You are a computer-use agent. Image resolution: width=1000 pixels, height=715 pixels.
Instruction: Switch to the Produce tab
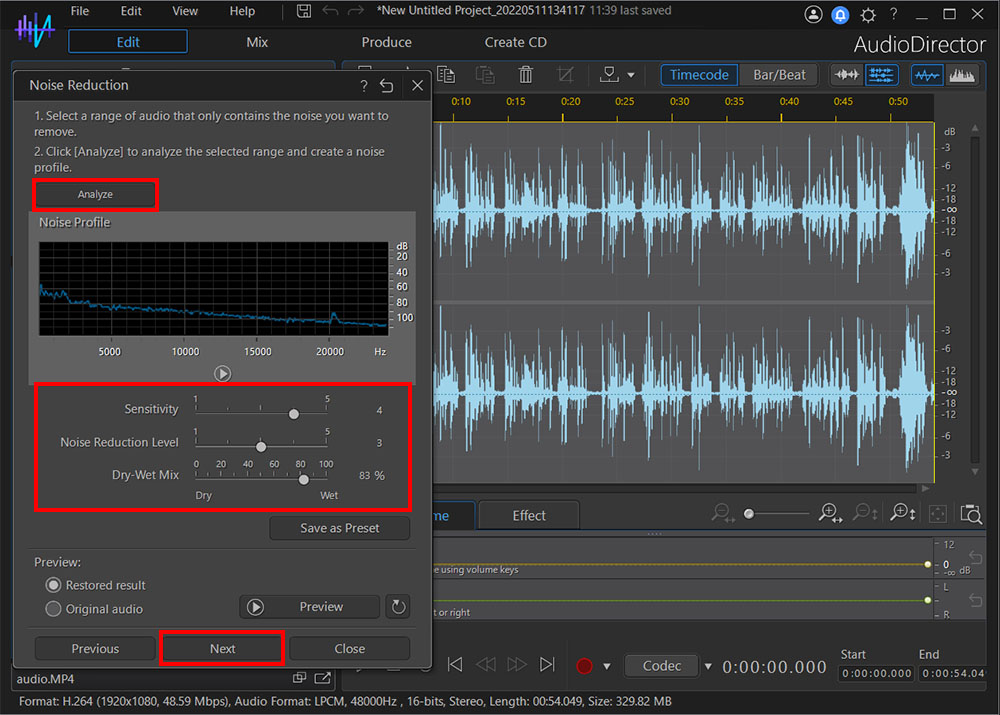pyautogui.click(x=386, y=42)
